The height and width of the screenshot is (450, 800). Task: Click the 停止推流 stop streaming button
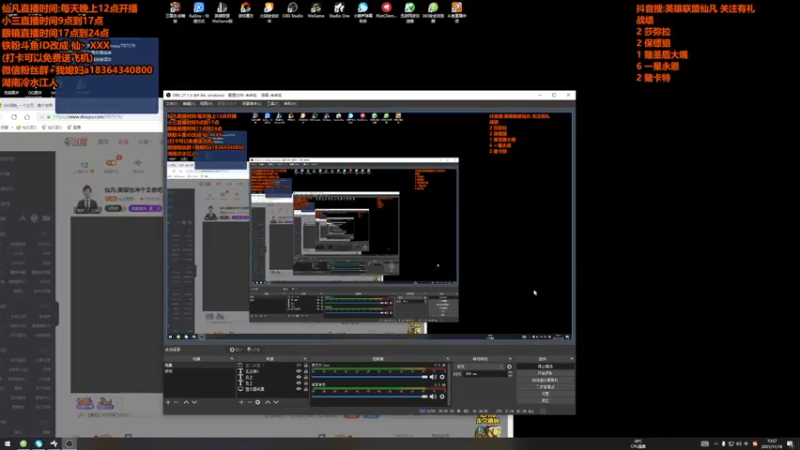coord(545,366)
